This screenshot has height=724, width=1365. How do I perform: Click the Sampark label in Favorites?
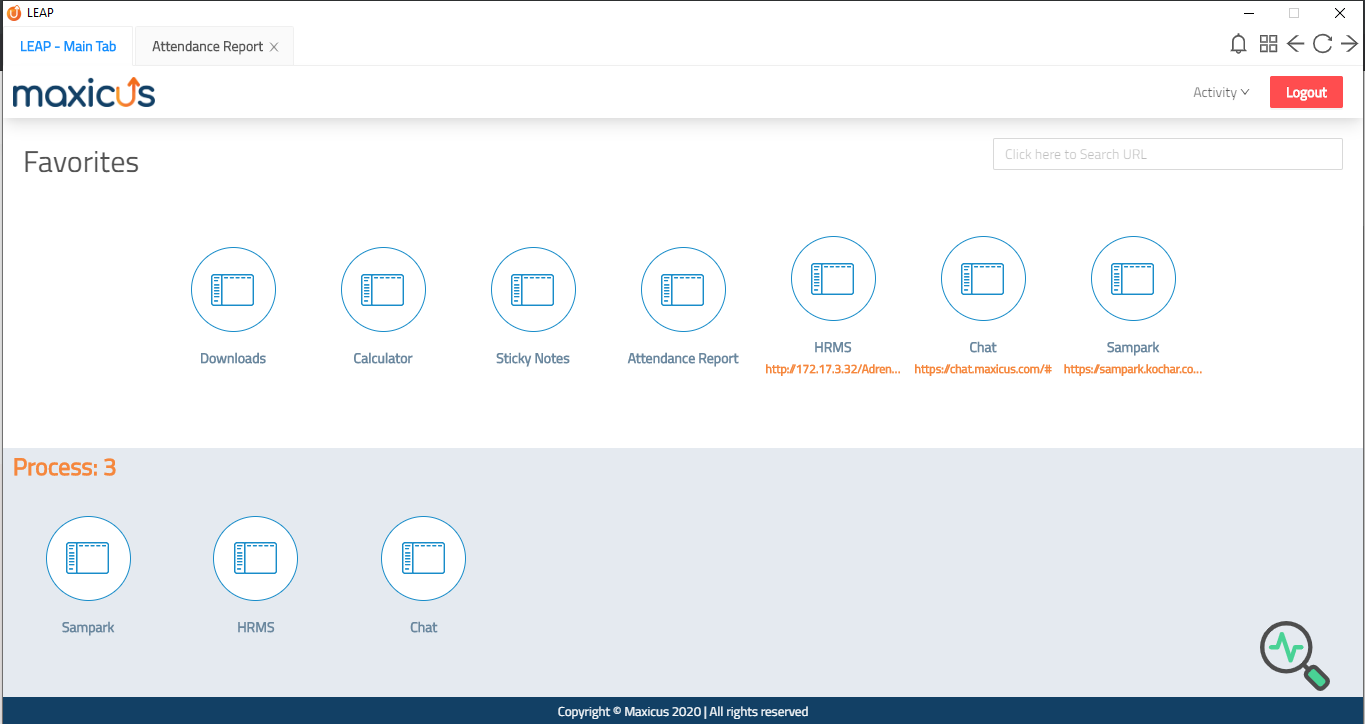click(x=1133, y=347)
